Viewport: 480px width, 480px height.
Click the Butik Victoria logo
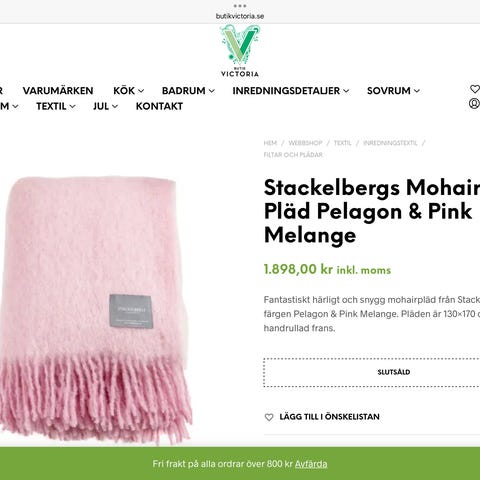240,51
